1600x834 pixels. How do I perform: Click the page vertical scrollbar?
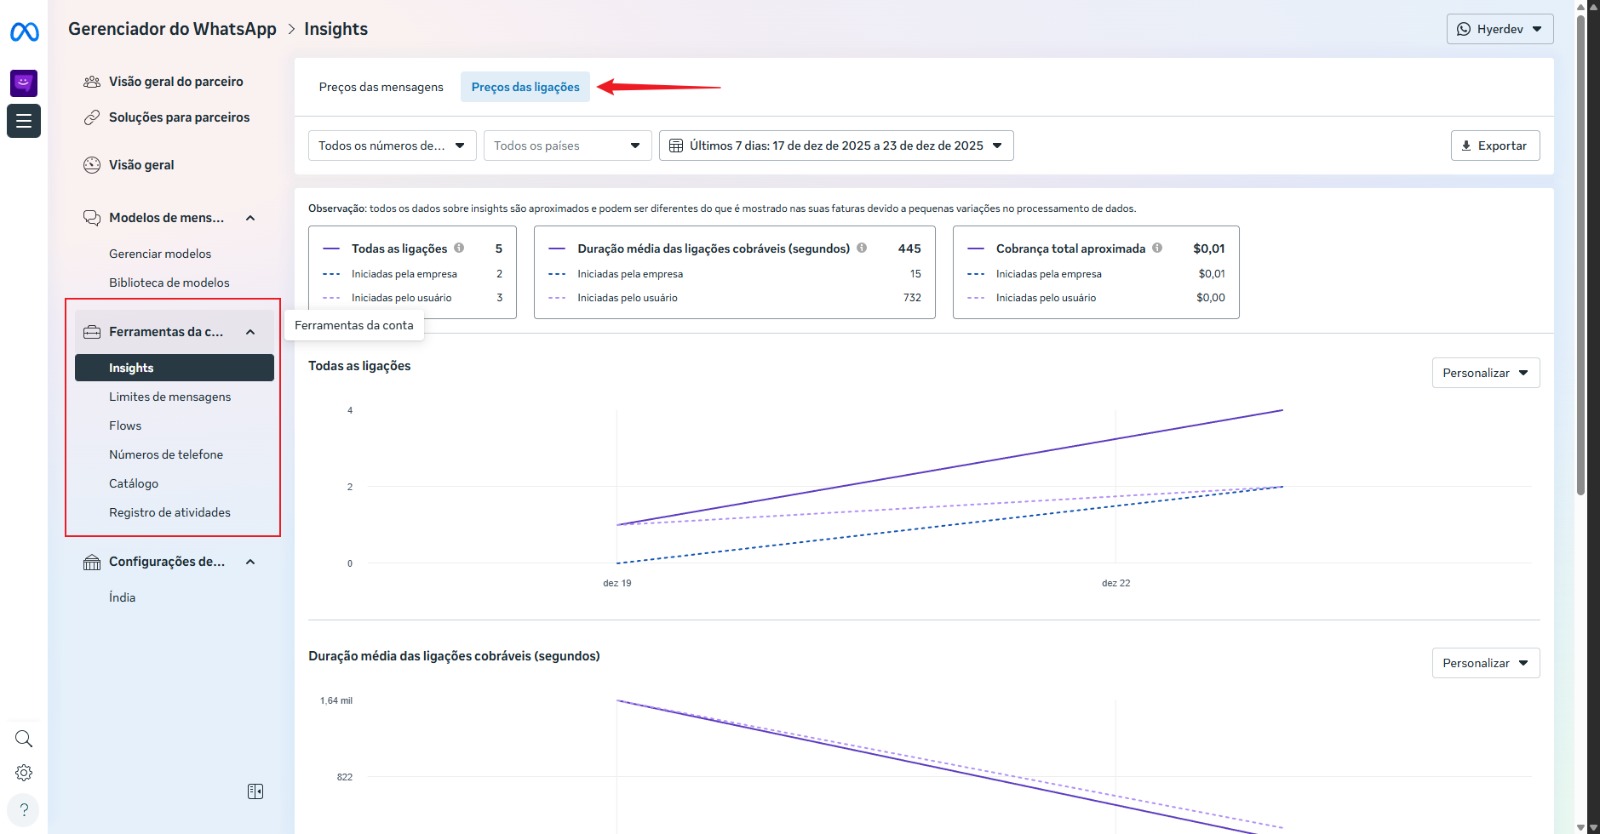(x=1580, y=250)
